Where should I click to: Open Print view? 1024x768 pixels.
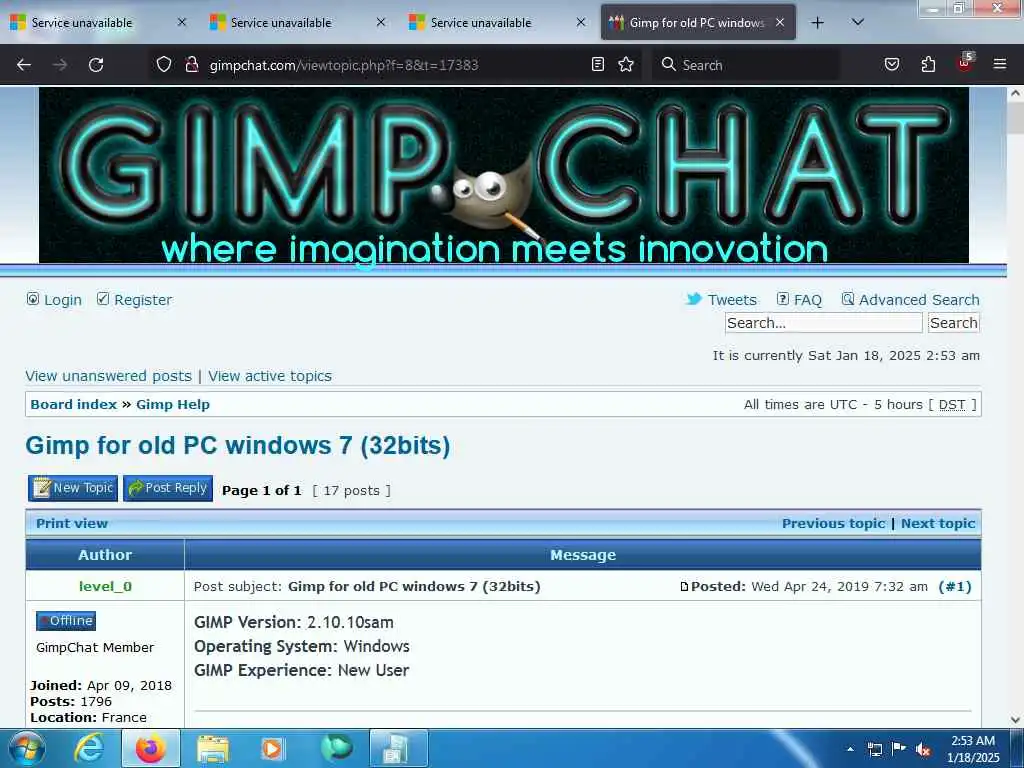[x=72, y=523]
